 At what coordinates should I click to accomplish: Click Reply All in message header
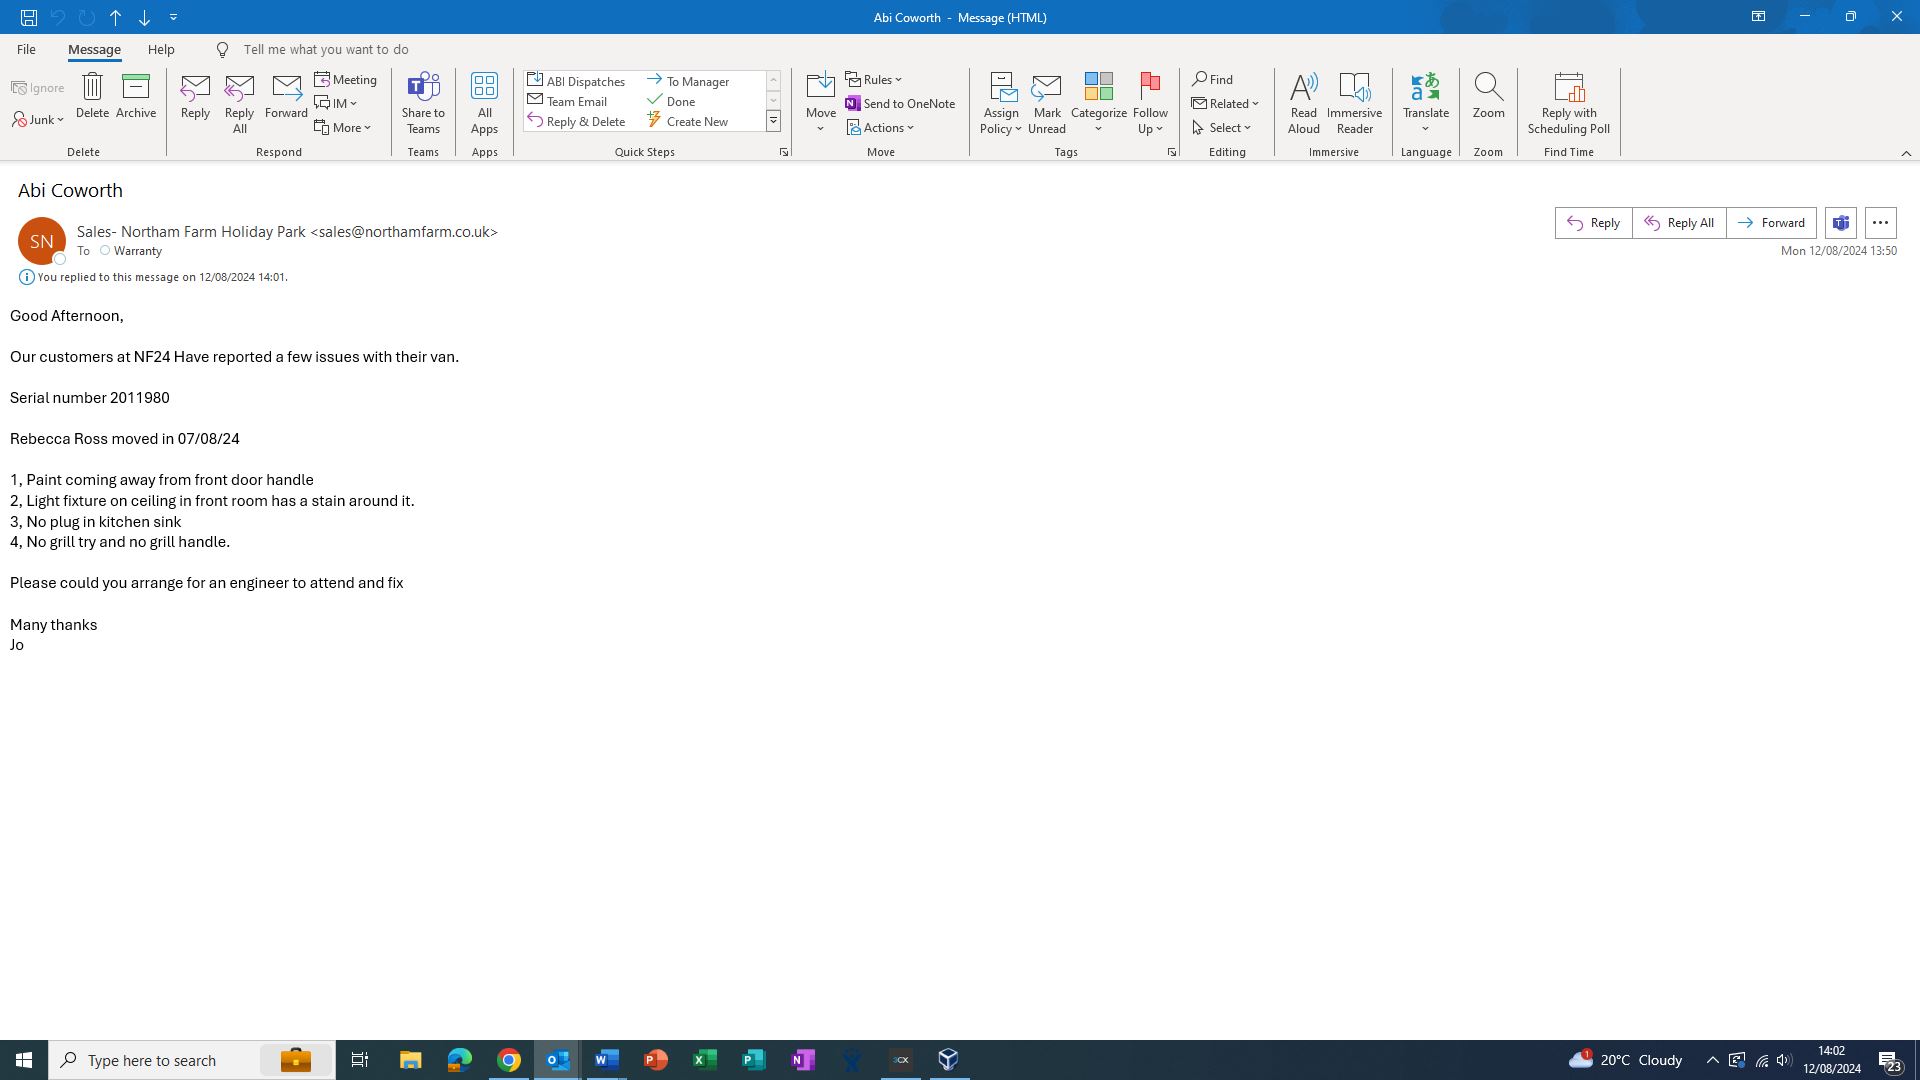tap(1679, 223)
